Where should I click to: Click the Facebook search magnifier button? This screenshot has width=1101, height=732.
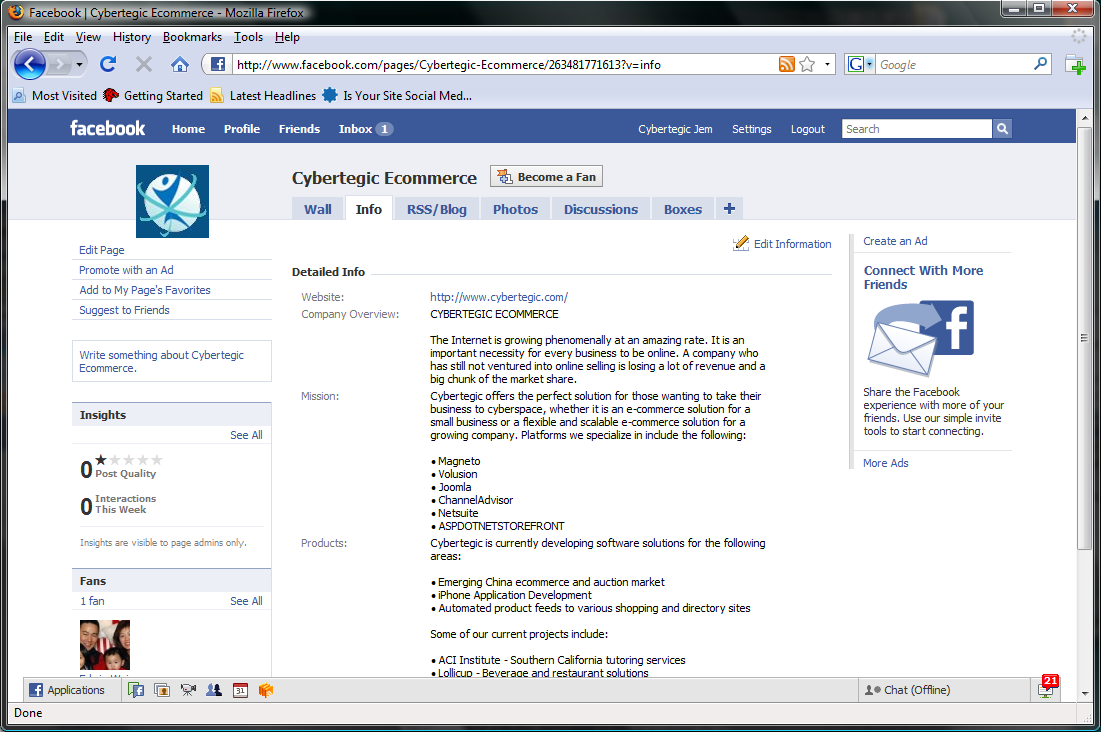coord(1002,129)
